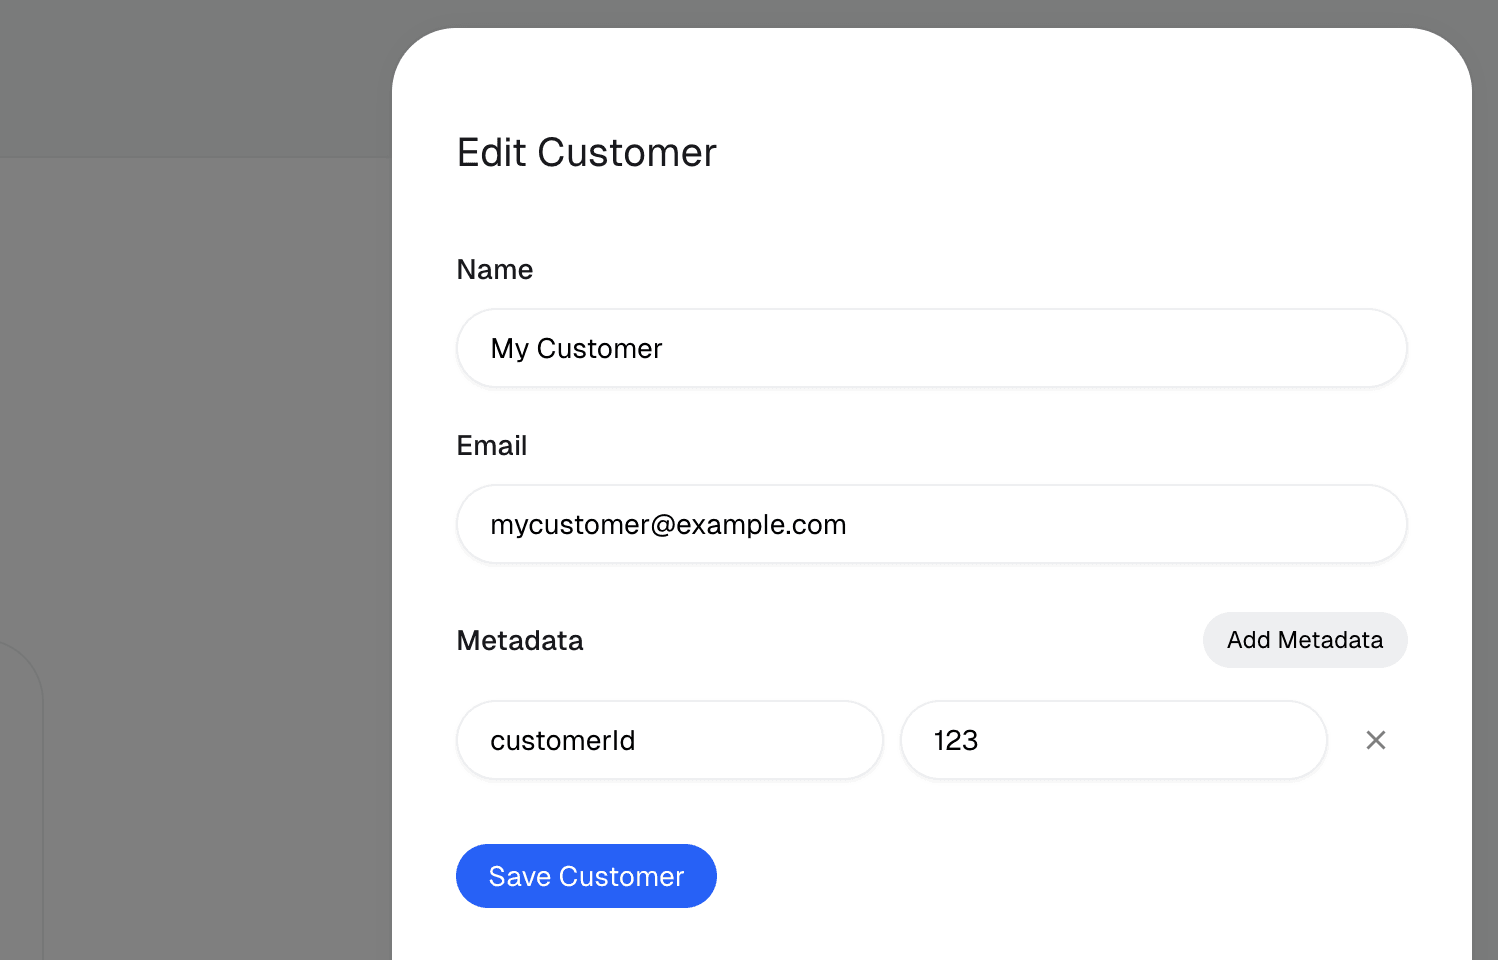Click the Email field label
This screenshot has height=960, width=1498.
click(492, 446)
